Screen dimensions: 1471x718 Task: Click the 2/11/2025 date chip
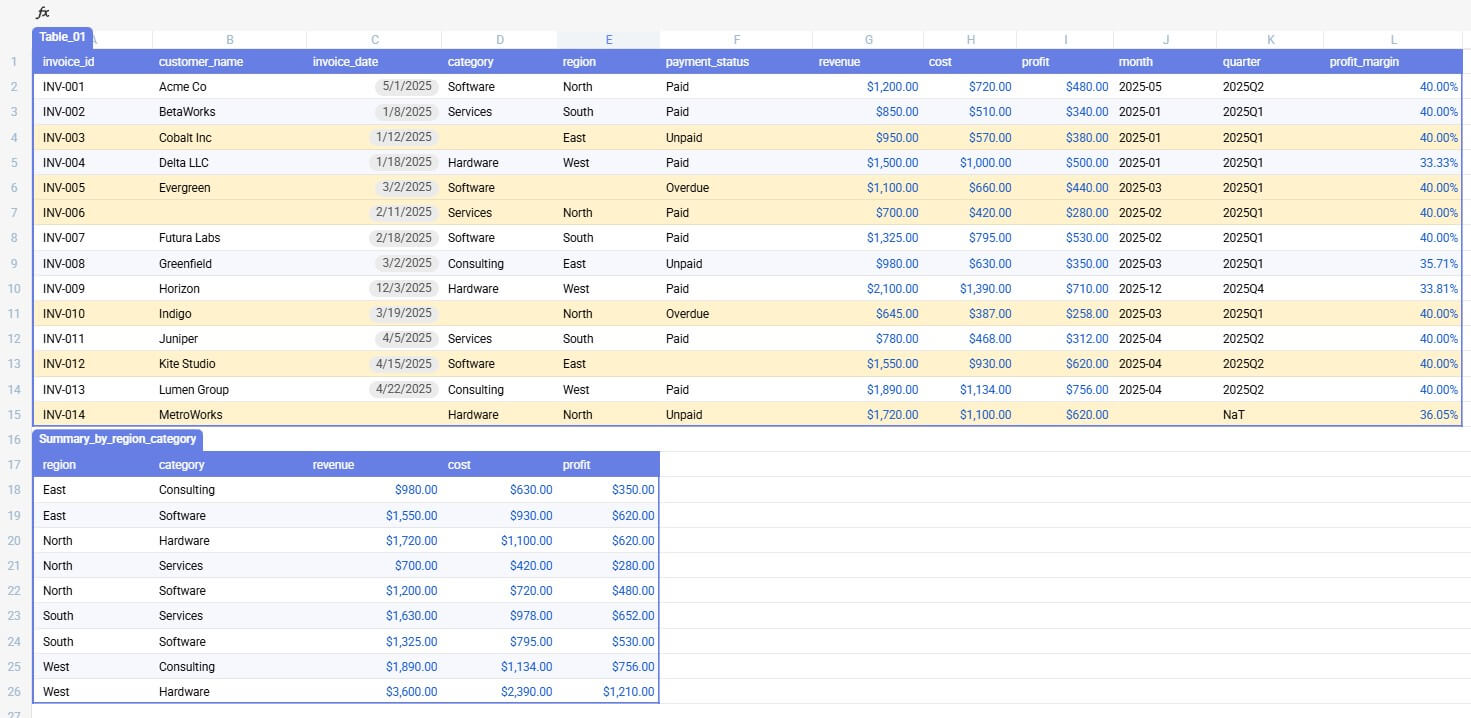click(x=404, y=212)
